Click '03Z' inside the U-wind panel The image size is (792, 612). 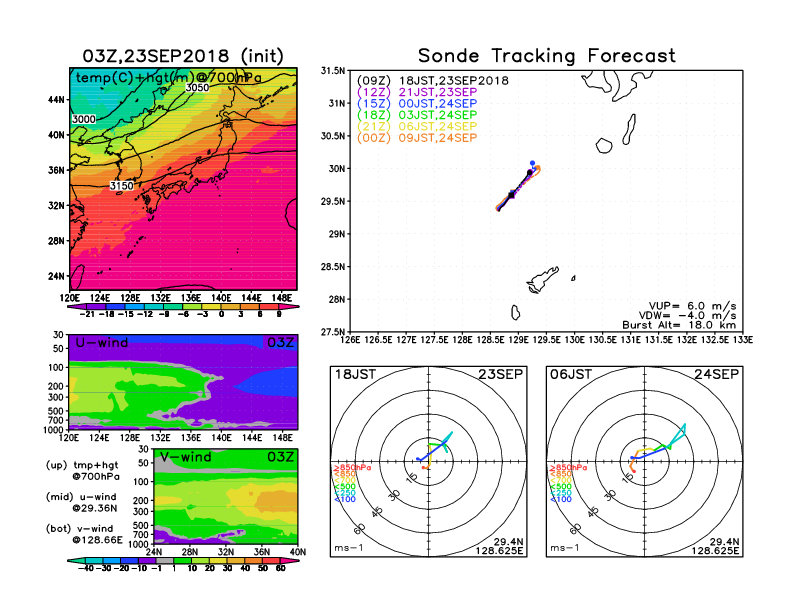coord(280,343)
